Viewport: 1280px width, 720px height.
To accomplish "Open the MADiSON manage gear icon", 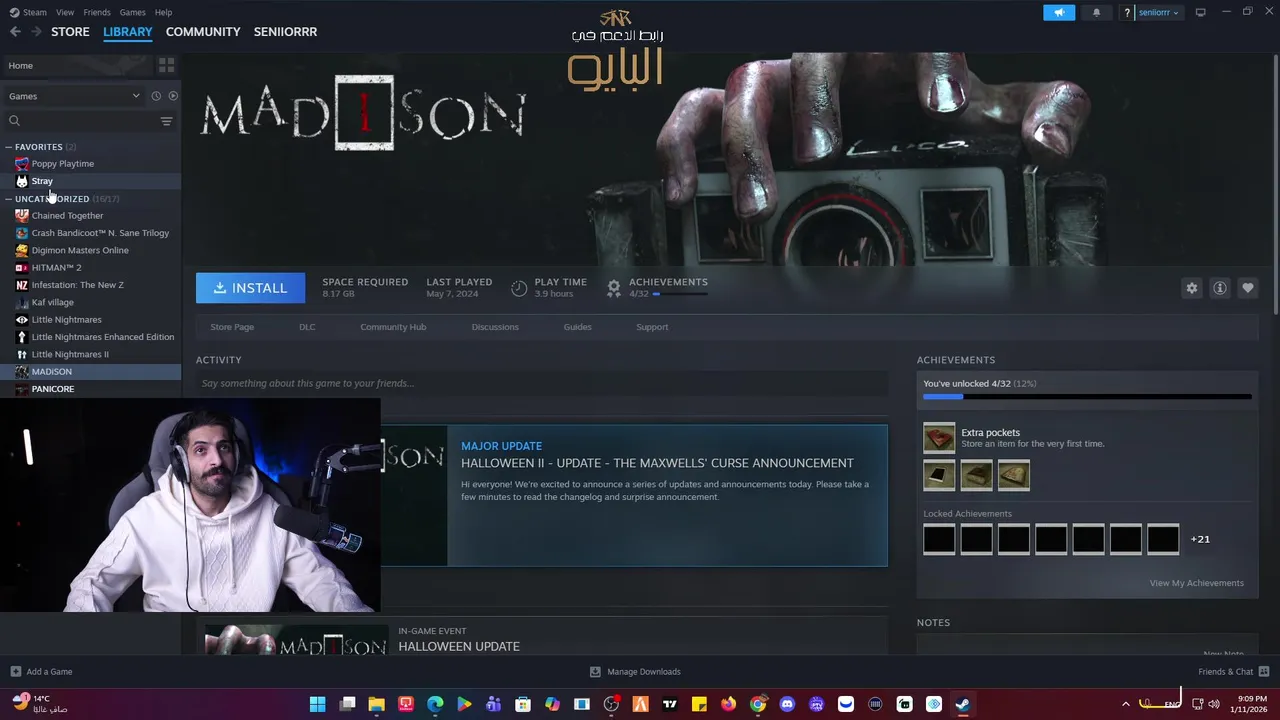I will click(1191, 288).
